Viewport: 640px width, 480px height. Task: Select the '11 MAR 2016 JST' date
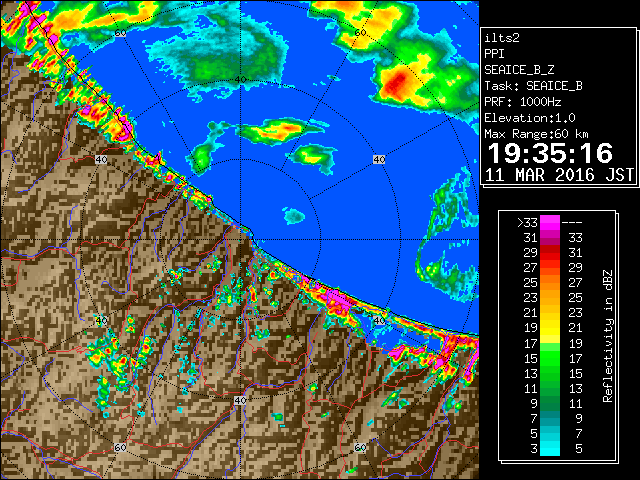point(559,175)
